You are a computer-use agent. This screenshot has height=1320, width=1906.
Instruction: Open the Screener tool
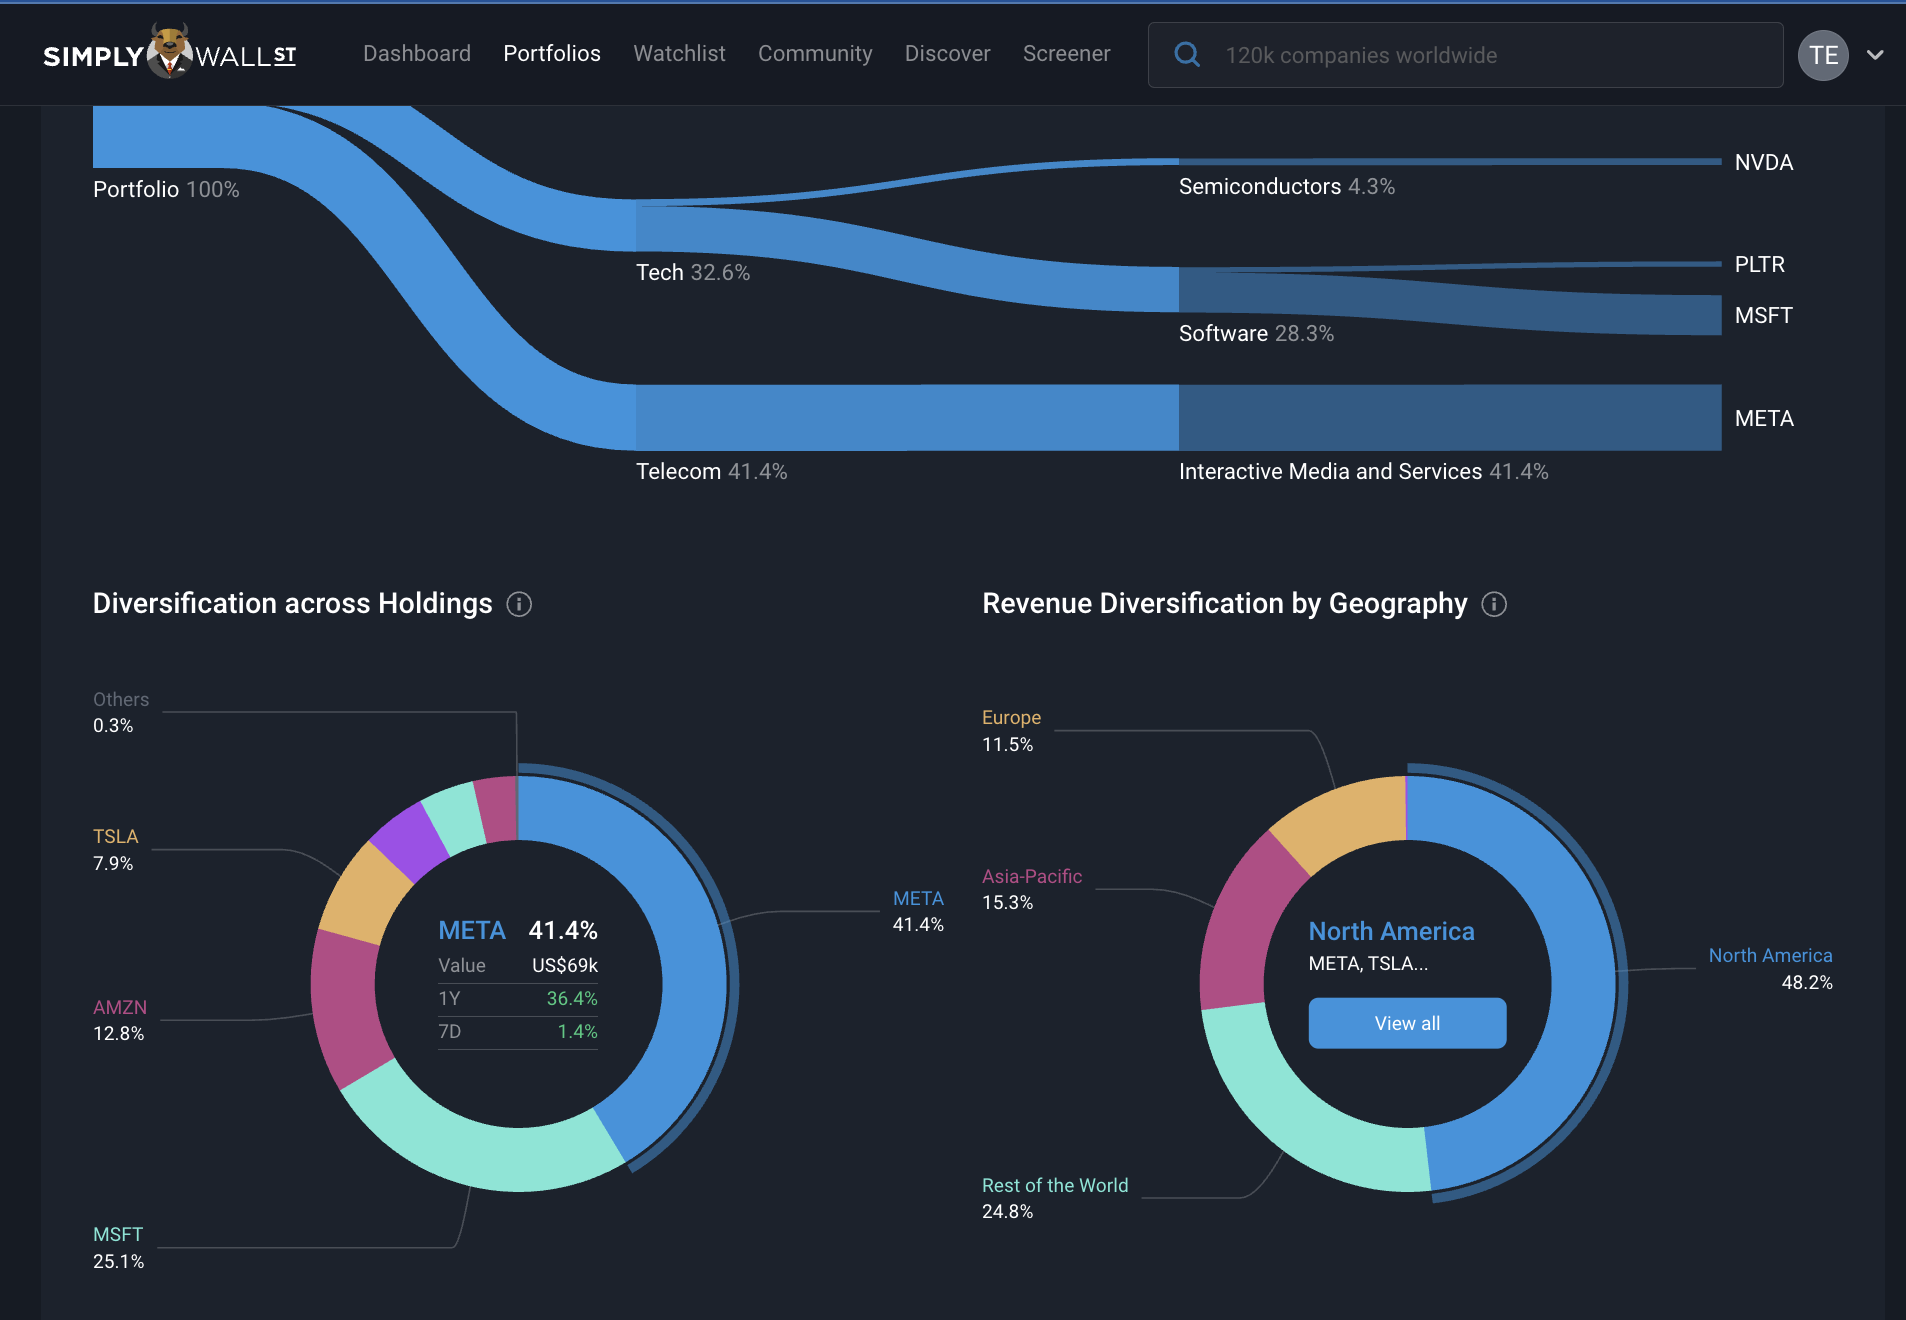tap(1066, 54)
